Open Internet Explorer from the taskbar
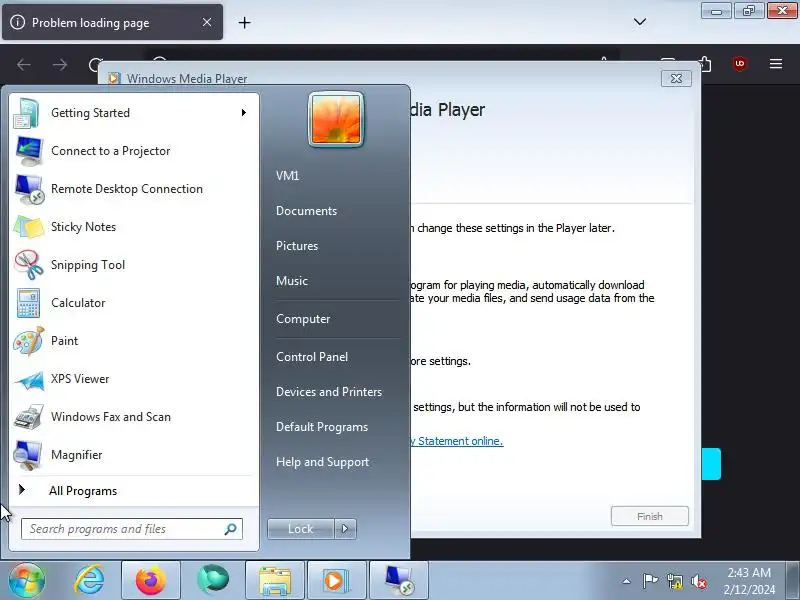 pos(89,581)
